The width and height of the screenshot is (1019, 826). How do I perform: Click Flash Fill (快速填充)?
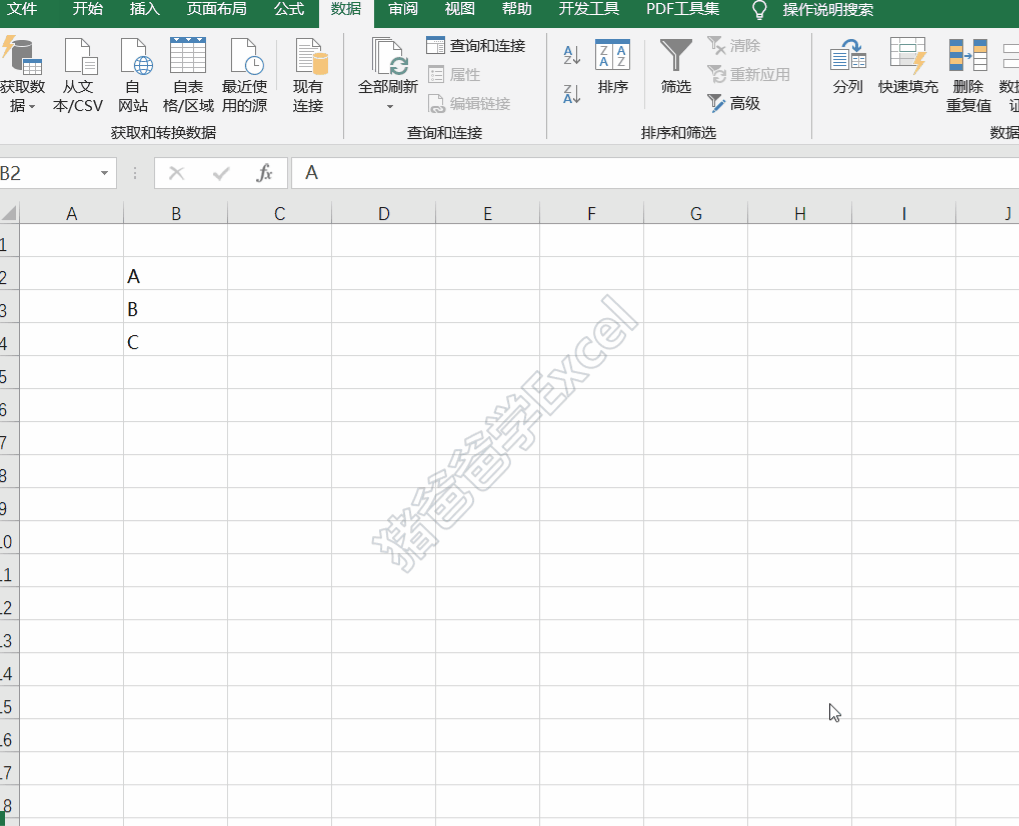pos(908,66)
